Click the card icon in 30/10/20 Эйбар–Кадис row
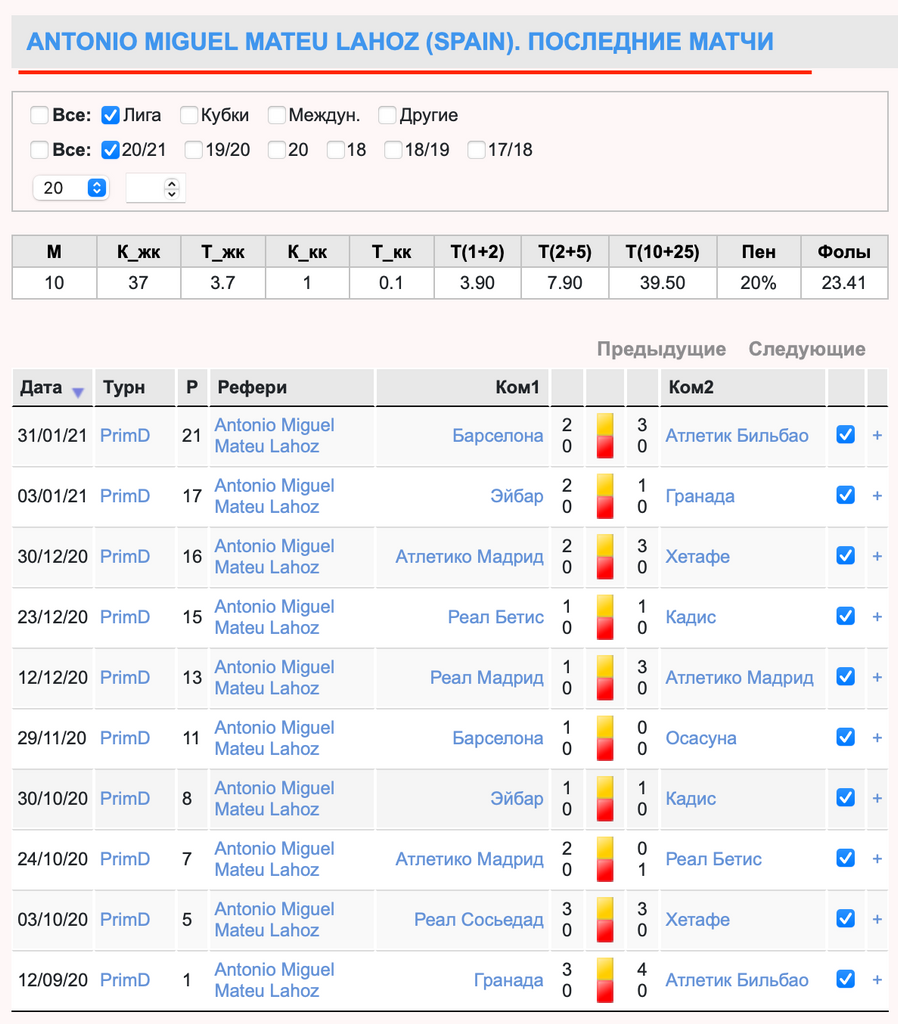The width and height of the screenshot is (898, 1024). pos(605,799)
